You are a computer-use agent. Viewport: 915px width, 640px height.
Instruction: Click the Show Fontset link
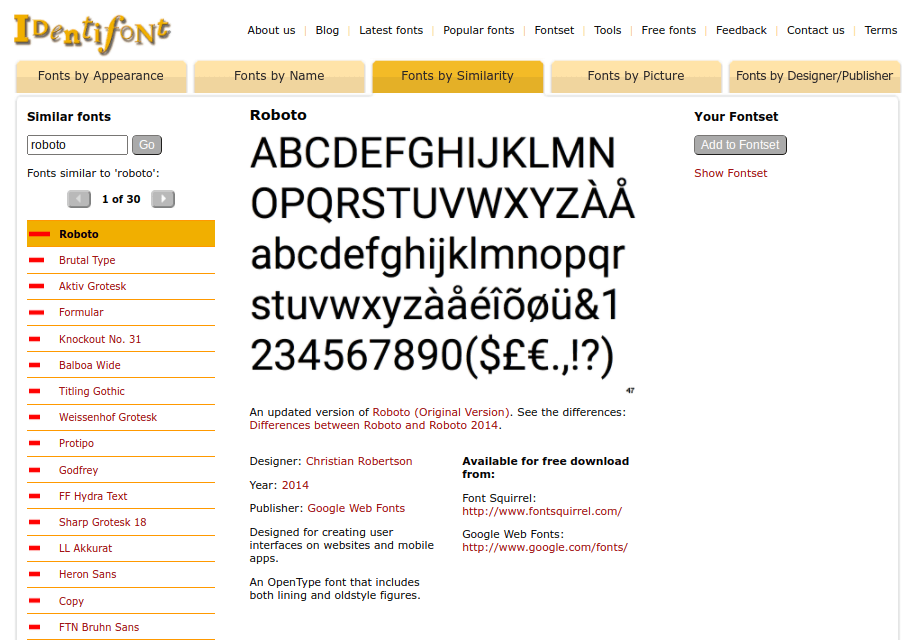coord(731,173)
